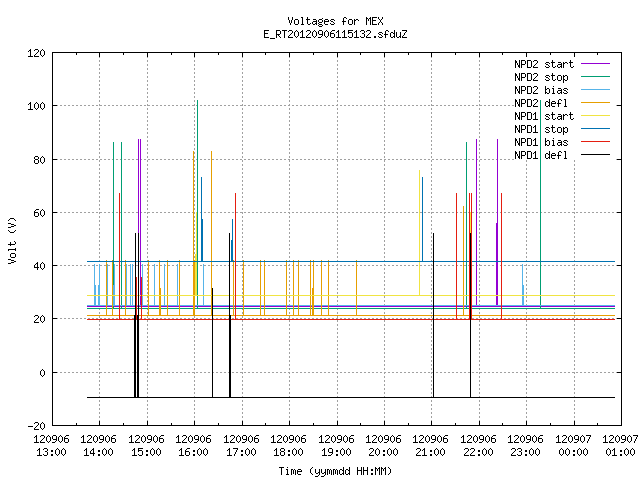
Task: Click the light blue NPD2 bias legend line sample
Action: [595, 90]
